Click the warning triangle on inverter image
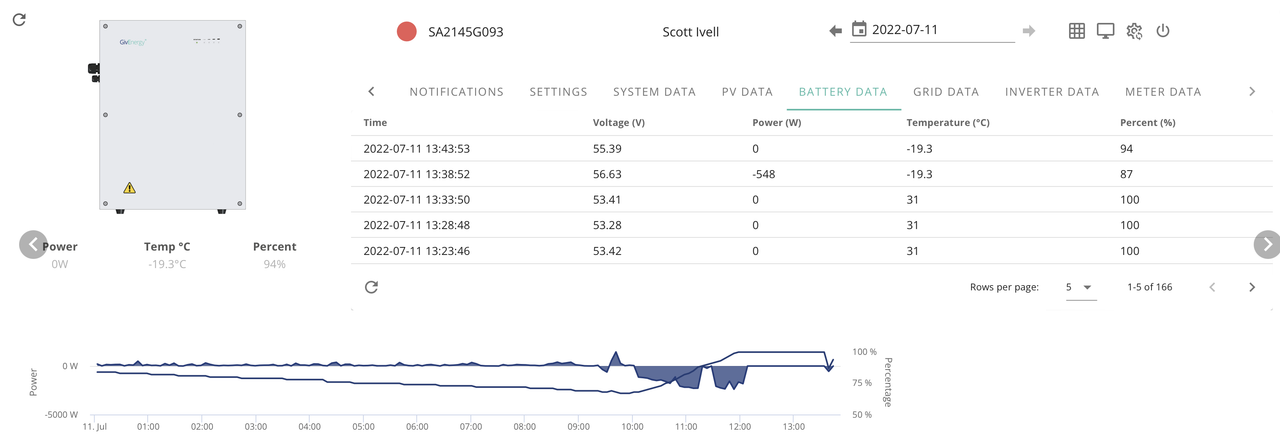Screen dimensions: 1280x443 tap(129, 188)
